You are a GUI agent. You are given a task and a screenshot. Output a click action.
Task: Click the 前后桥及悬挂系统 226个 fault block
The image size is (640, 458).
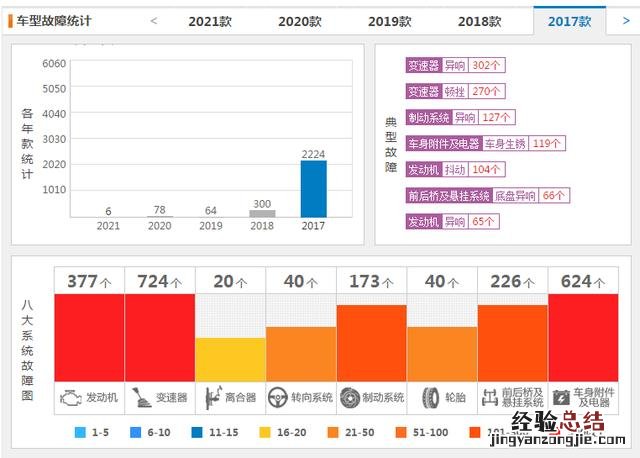click(x=513, y=343)
